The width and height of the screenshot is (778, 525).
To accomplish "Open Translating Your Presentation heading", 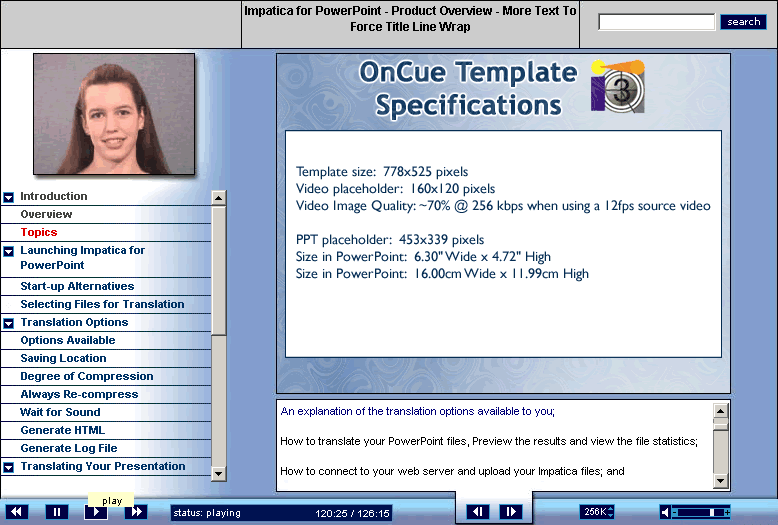I will [x=103, y=466].
